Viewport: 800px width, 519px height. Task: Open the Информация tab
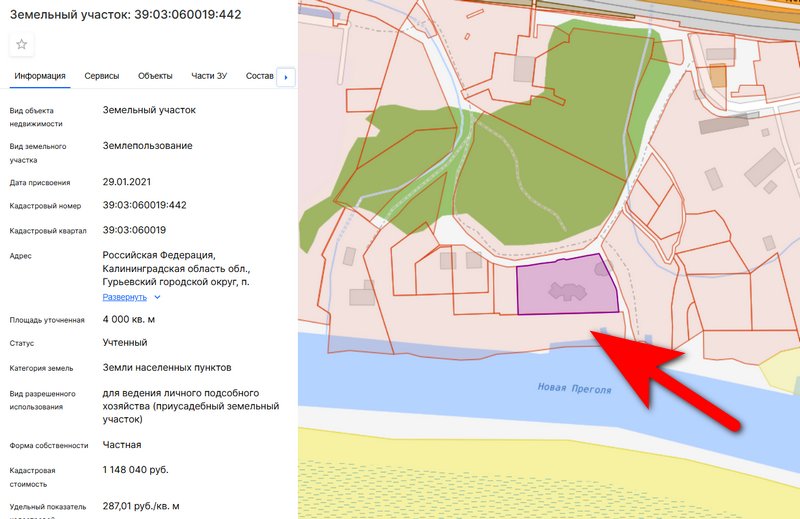point(40,76)
